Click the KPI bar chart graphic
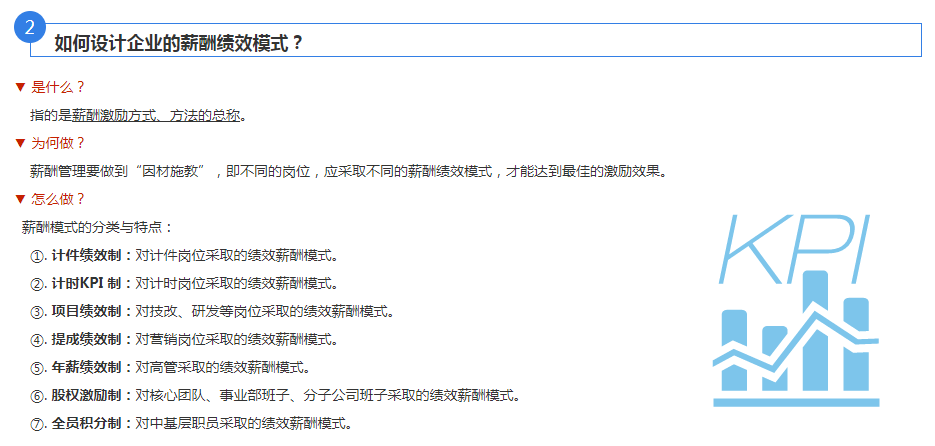Image resolution: width=935 pixels, height=446 pixels. coord(795,345)
